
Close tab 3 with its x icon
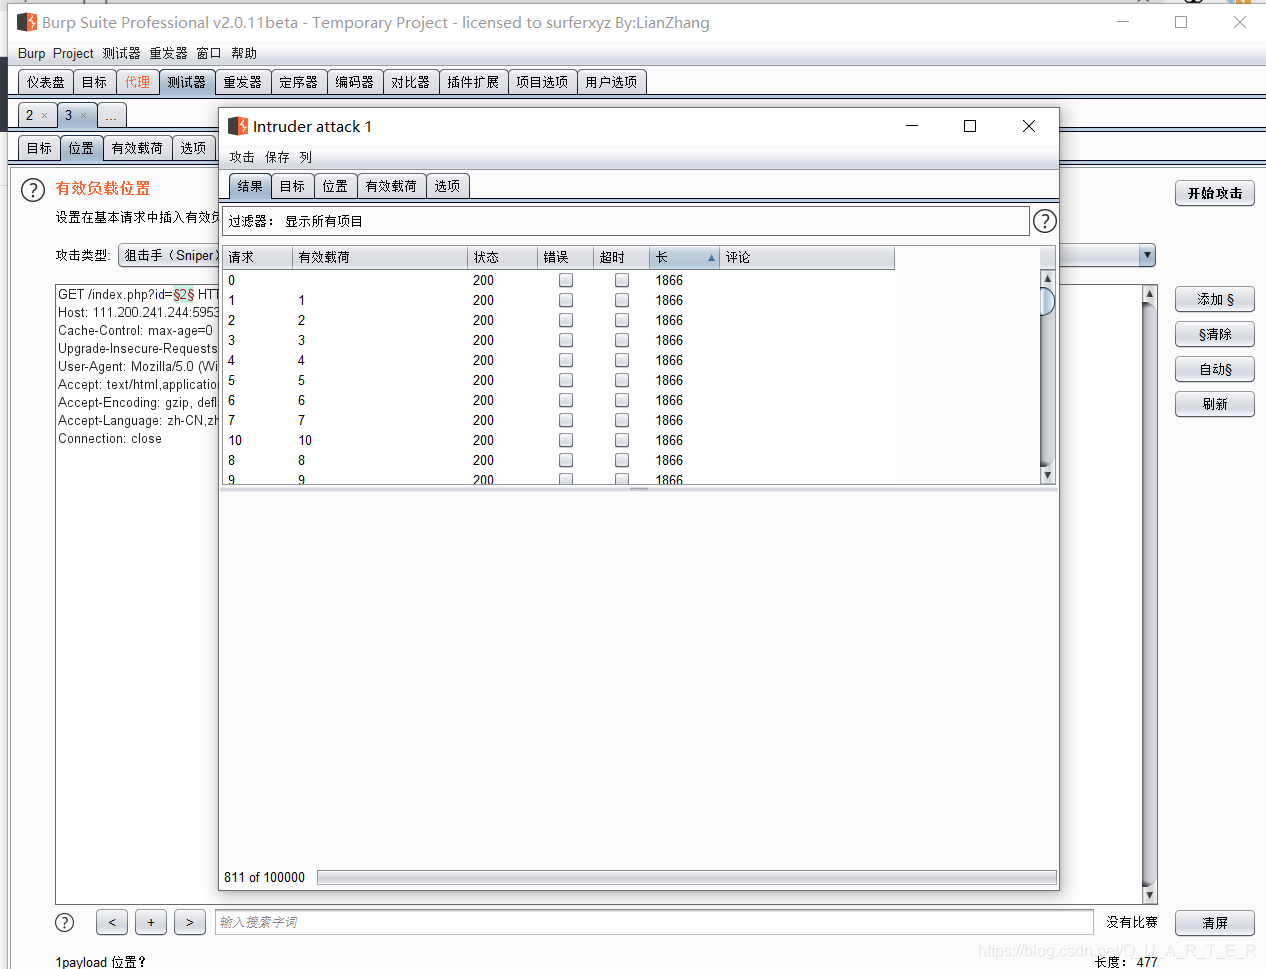83,116
